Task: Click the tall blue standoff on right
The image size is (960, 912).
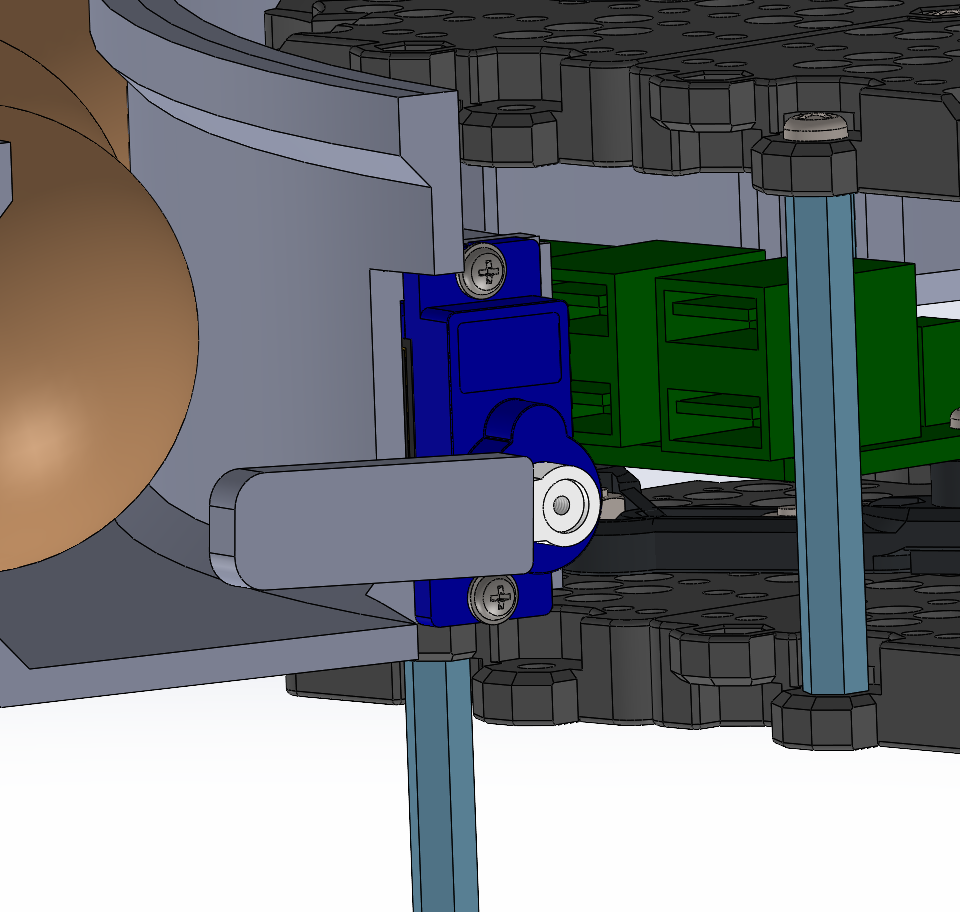Action: (826, 440)
